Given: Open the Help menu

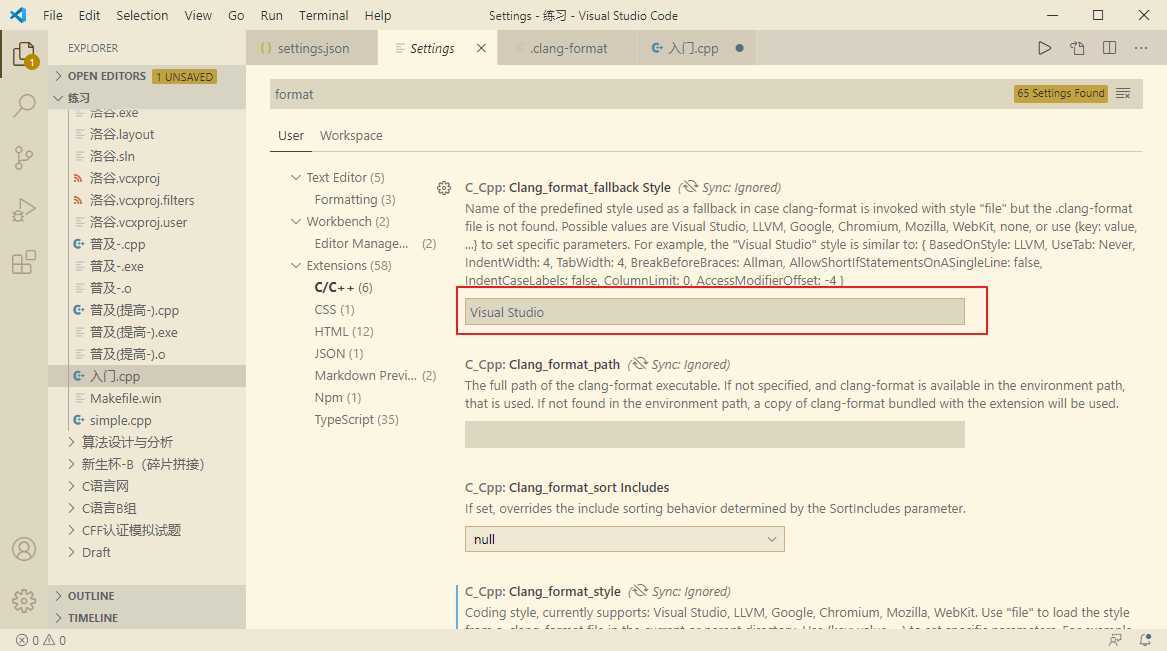Looking at the screenshot, I should (378, 16).
